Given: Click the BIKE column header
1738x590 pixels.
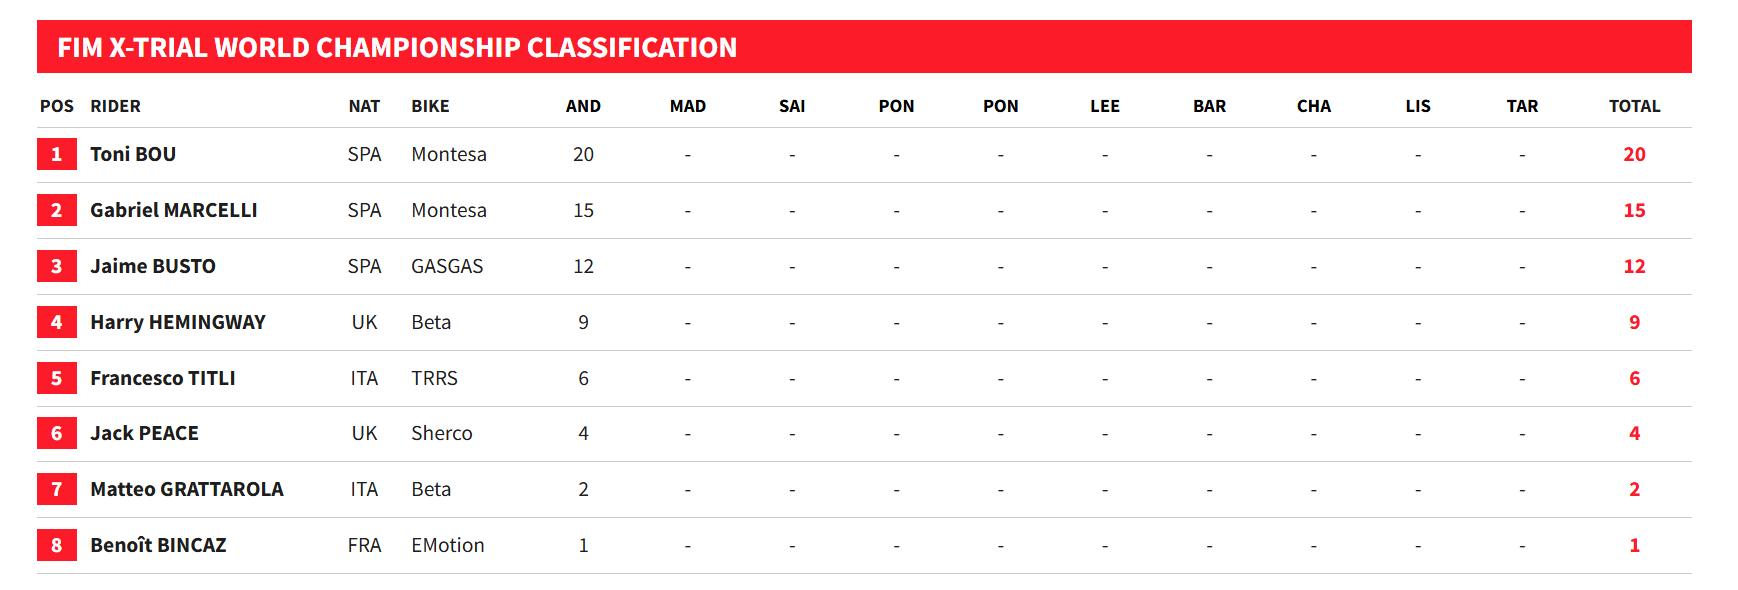Looking at the screenshot, I should coord(430,107).
